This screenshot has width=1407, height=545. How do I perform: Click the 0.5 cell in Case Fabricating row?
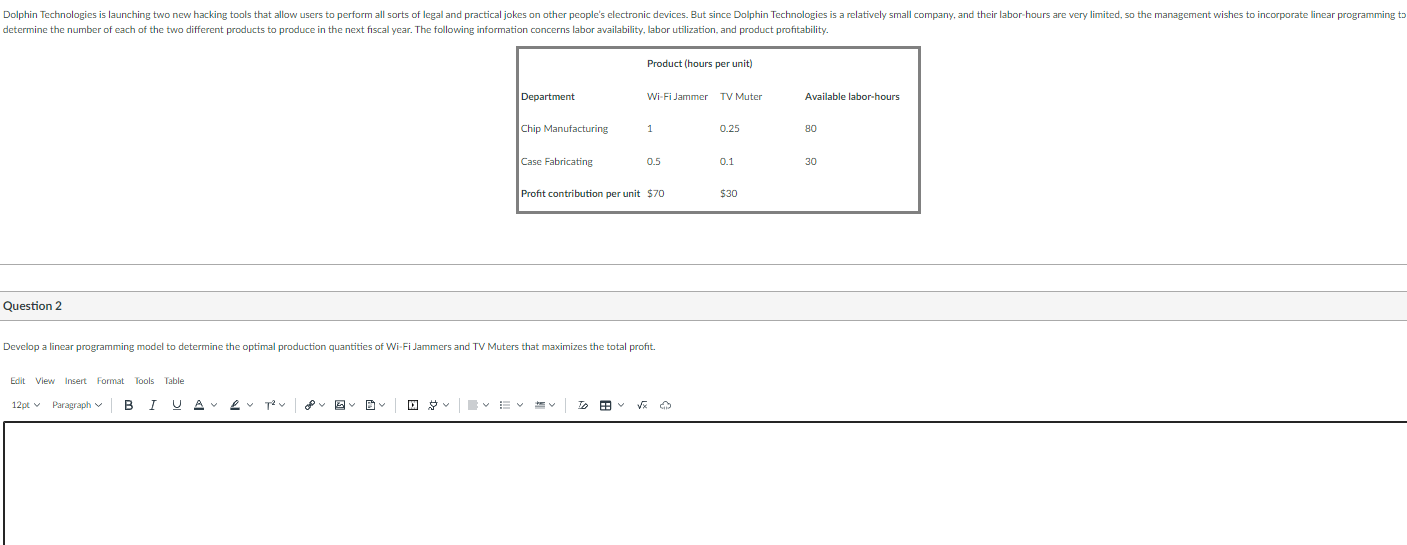pos(653,162)
